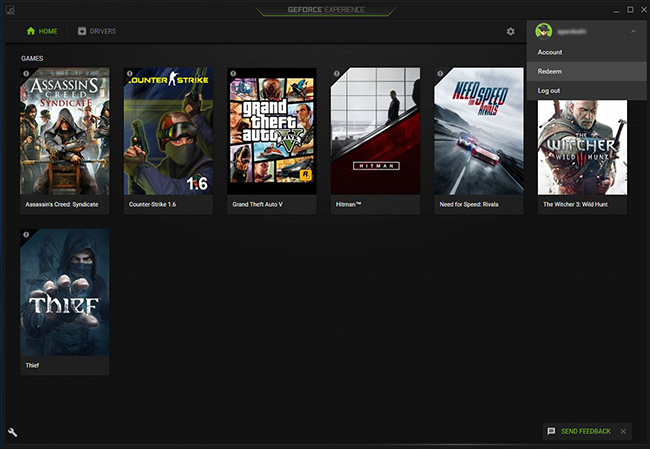Select Log out from the menu
This screenshot has height=450, width=650.
[x=550, y=91]
